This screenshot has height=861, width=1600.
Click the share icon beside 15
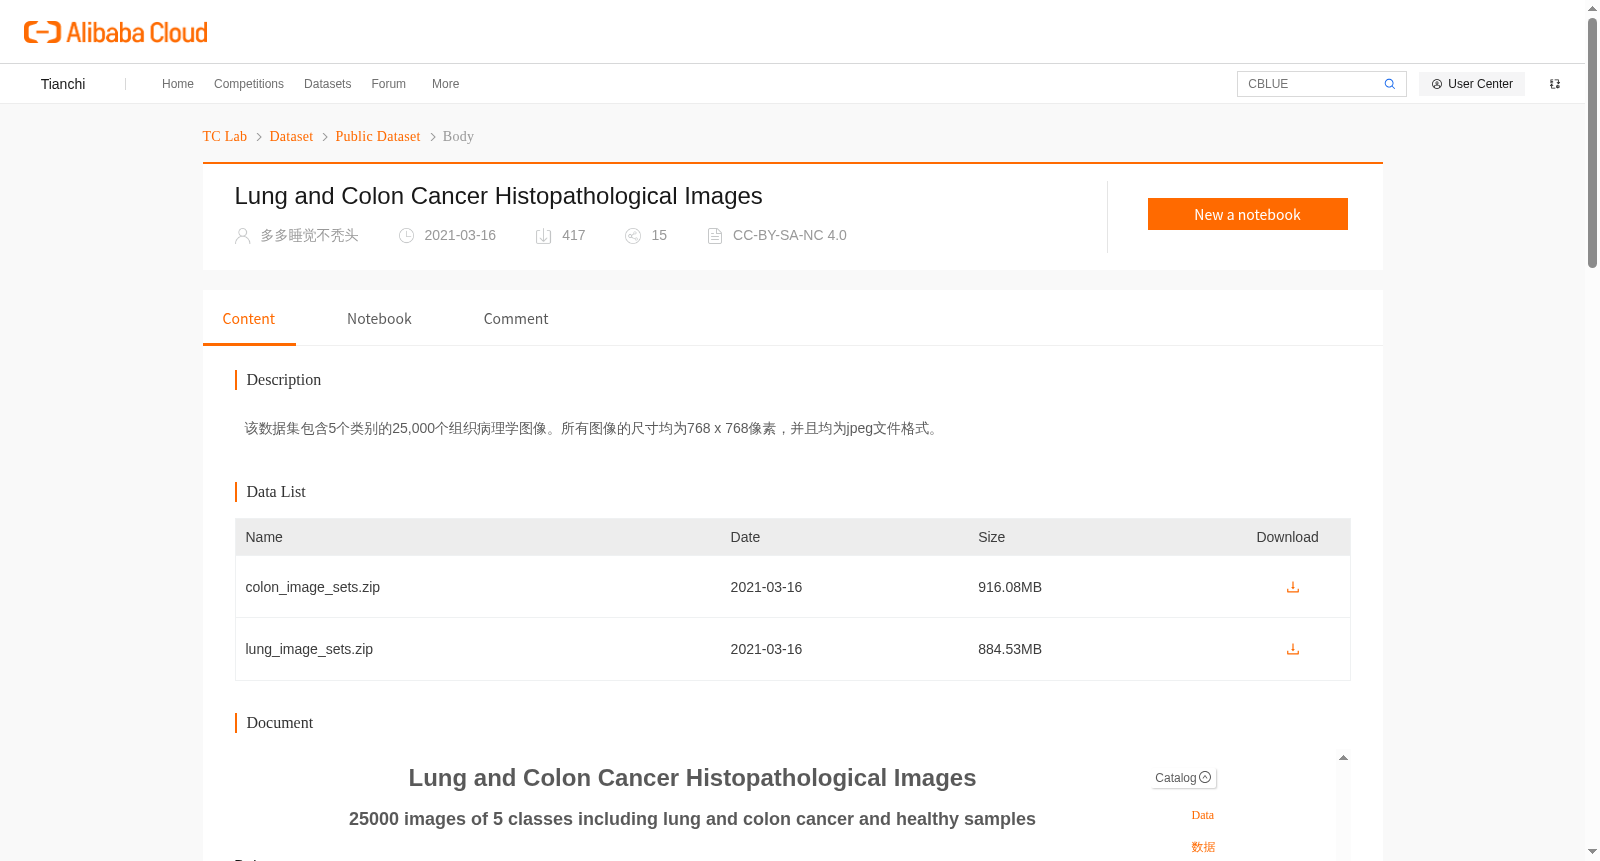coord(633,236)
